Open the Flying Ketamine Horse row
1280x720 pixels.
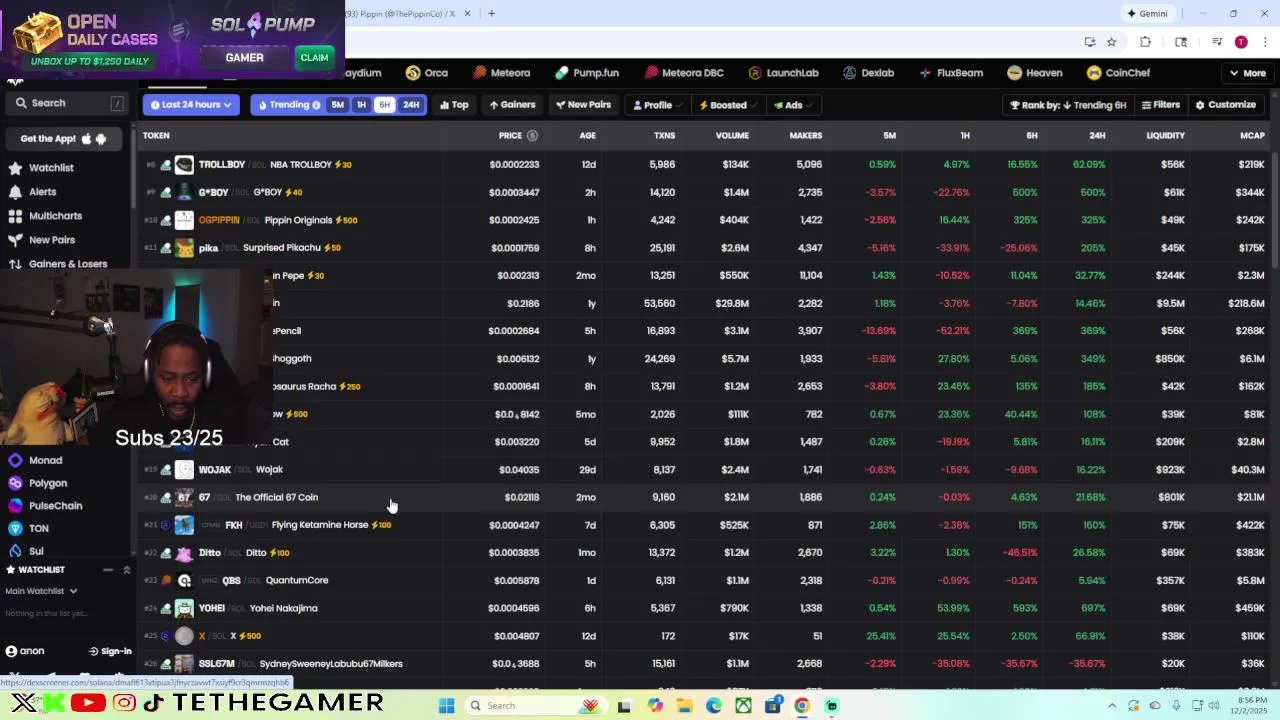pyautogui.click(x=705, y=525)
